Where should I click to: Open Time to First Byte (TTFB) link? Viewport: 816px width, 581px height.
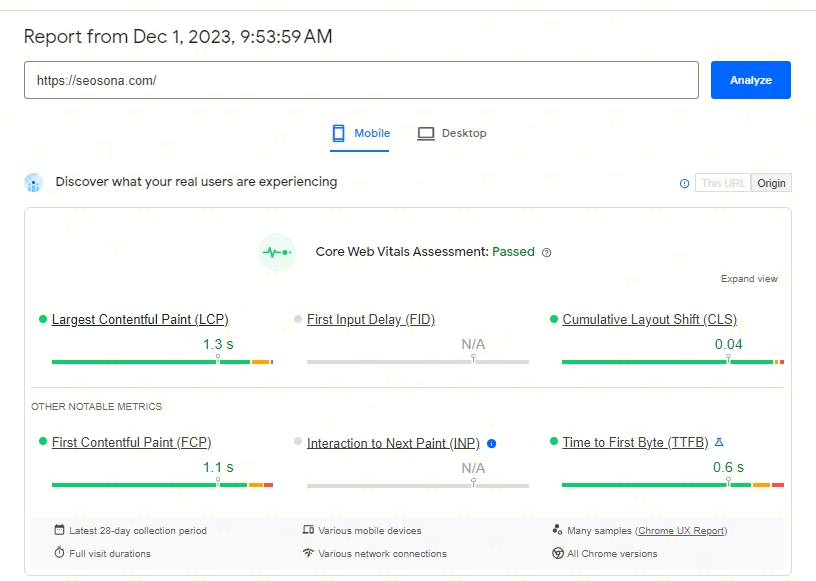(x=635, y=442)
